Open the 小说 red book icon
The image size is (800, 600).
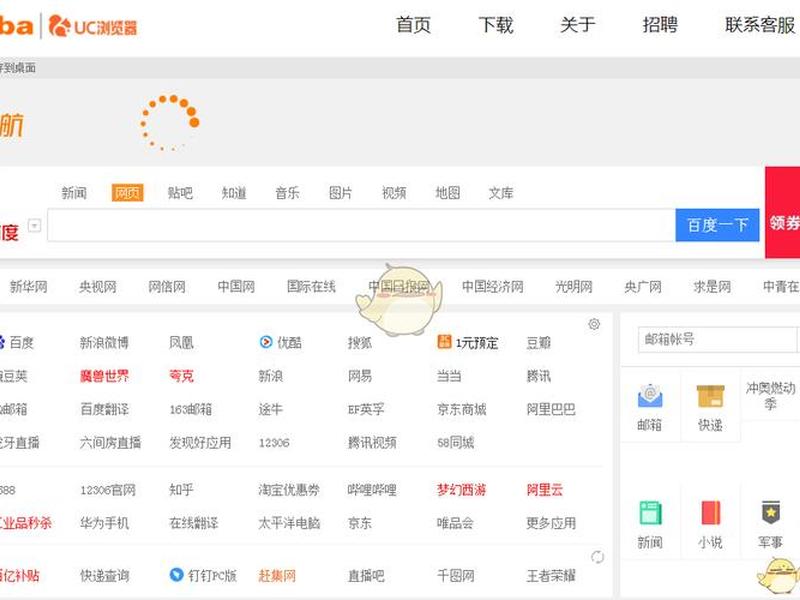tap(710, 513)
